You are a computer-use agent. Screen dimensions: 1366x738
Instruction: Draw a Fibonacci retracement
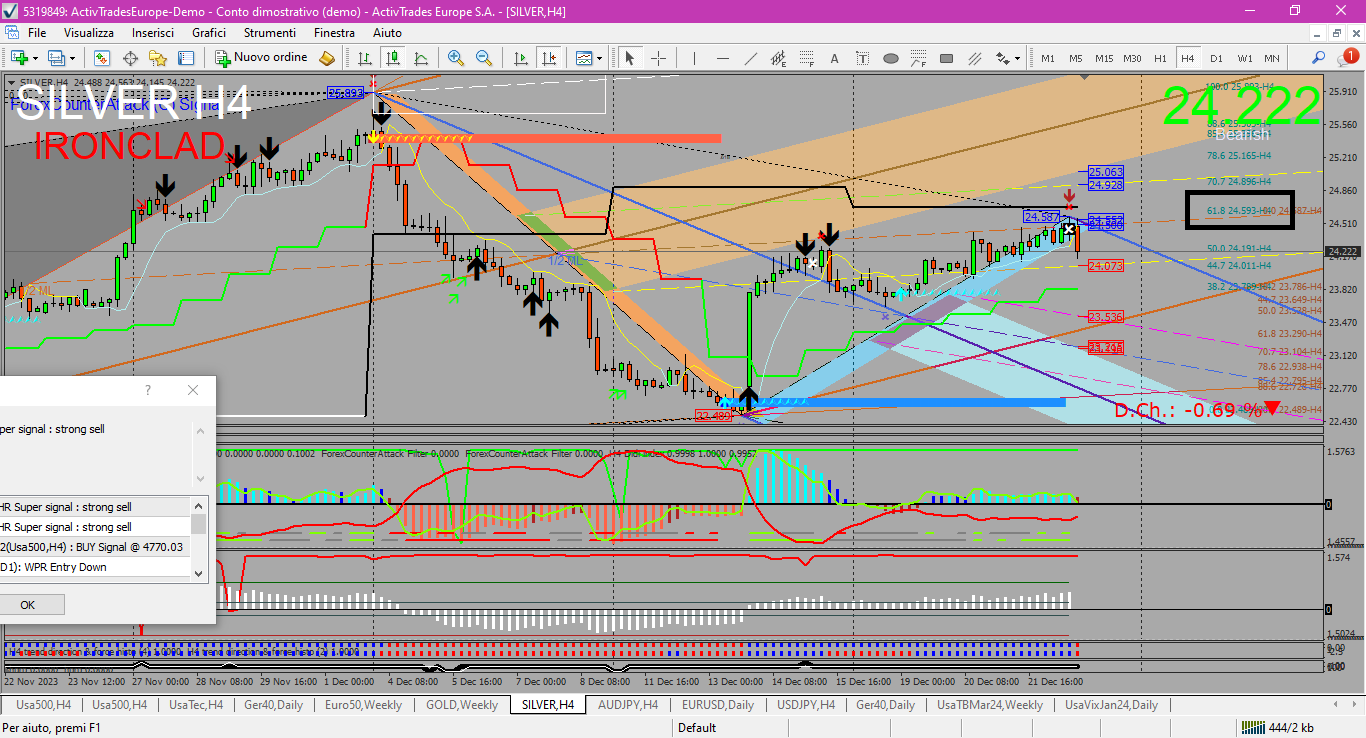pyautogui.click(x=807, y=58)
